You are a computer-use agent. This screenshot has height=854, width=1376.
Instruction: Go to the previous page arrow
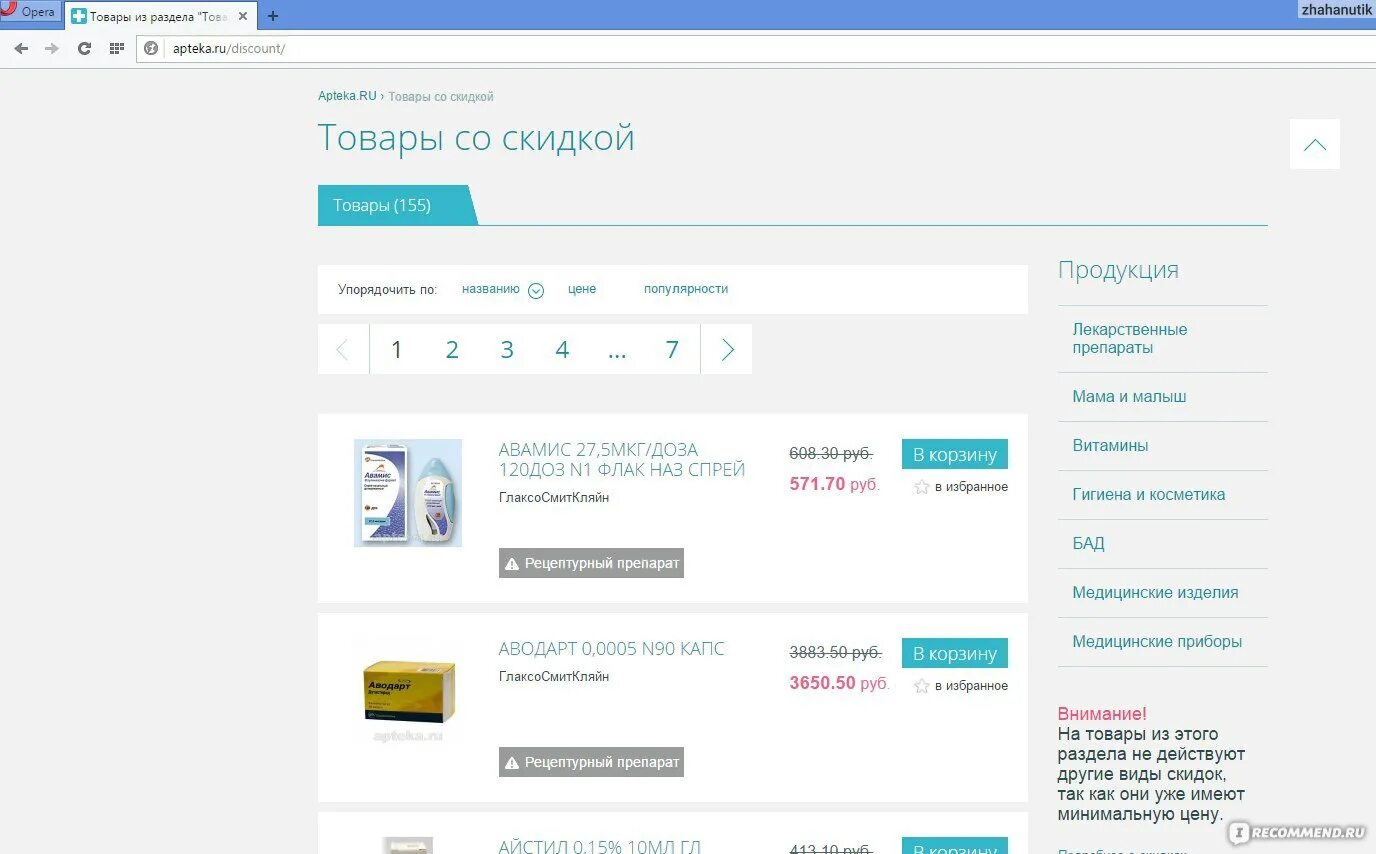tap(343, 349)
